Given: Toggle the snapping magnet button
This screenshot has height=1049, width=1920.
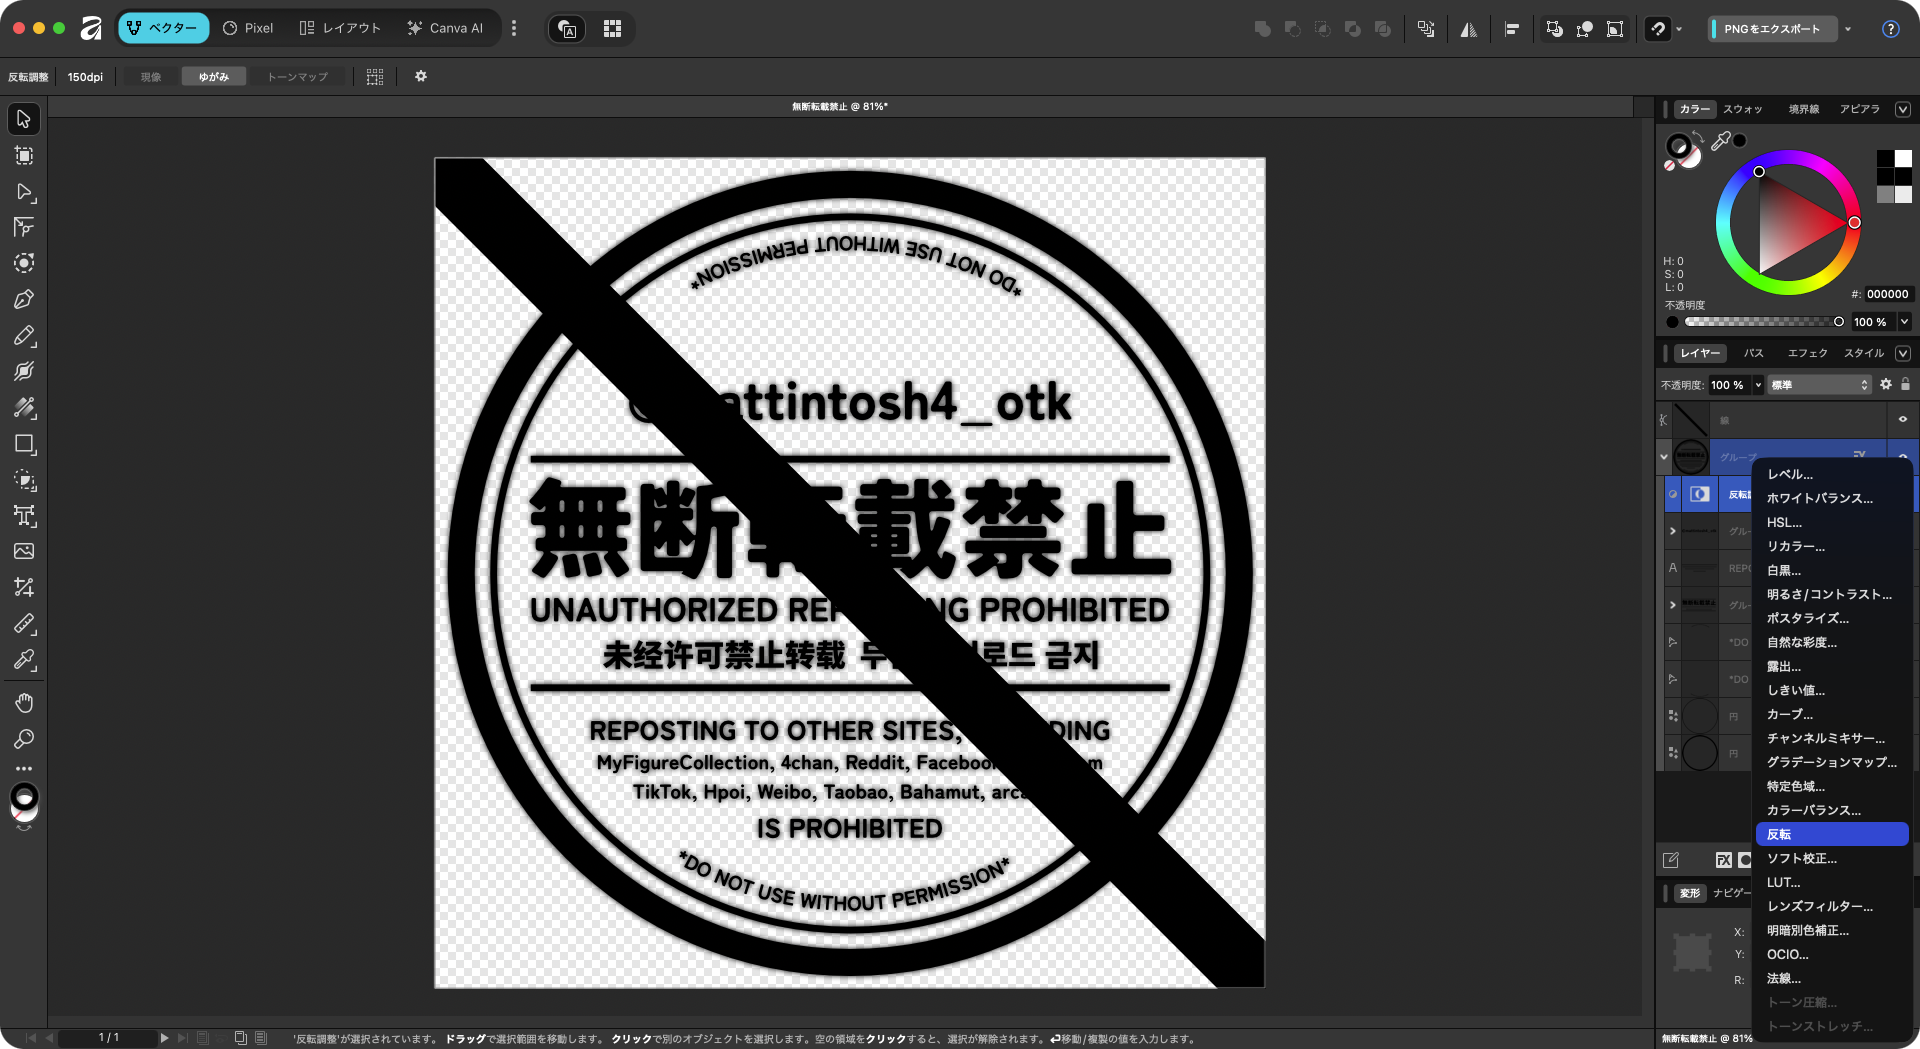Looking at the screenshot, I should 1657,29.
